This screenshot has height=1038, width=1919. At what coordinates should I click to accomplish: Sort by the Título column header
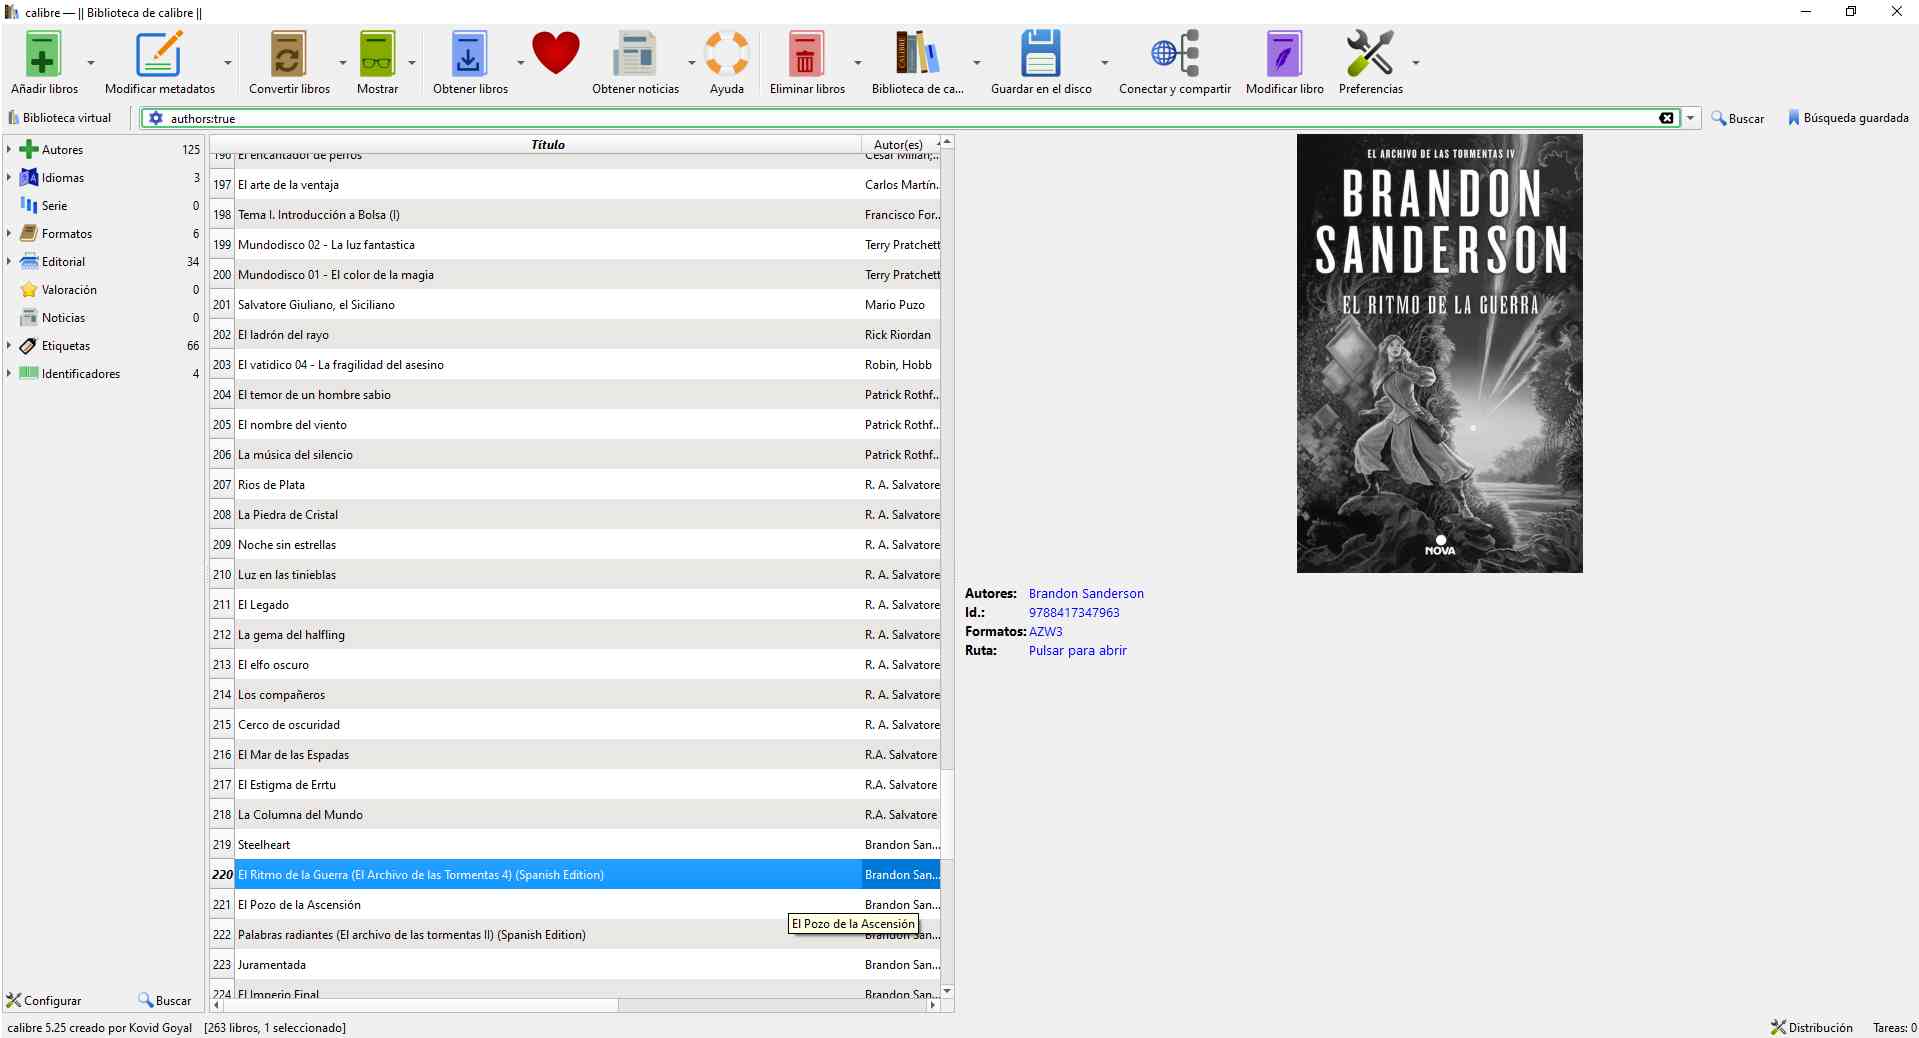pos(547,145)
